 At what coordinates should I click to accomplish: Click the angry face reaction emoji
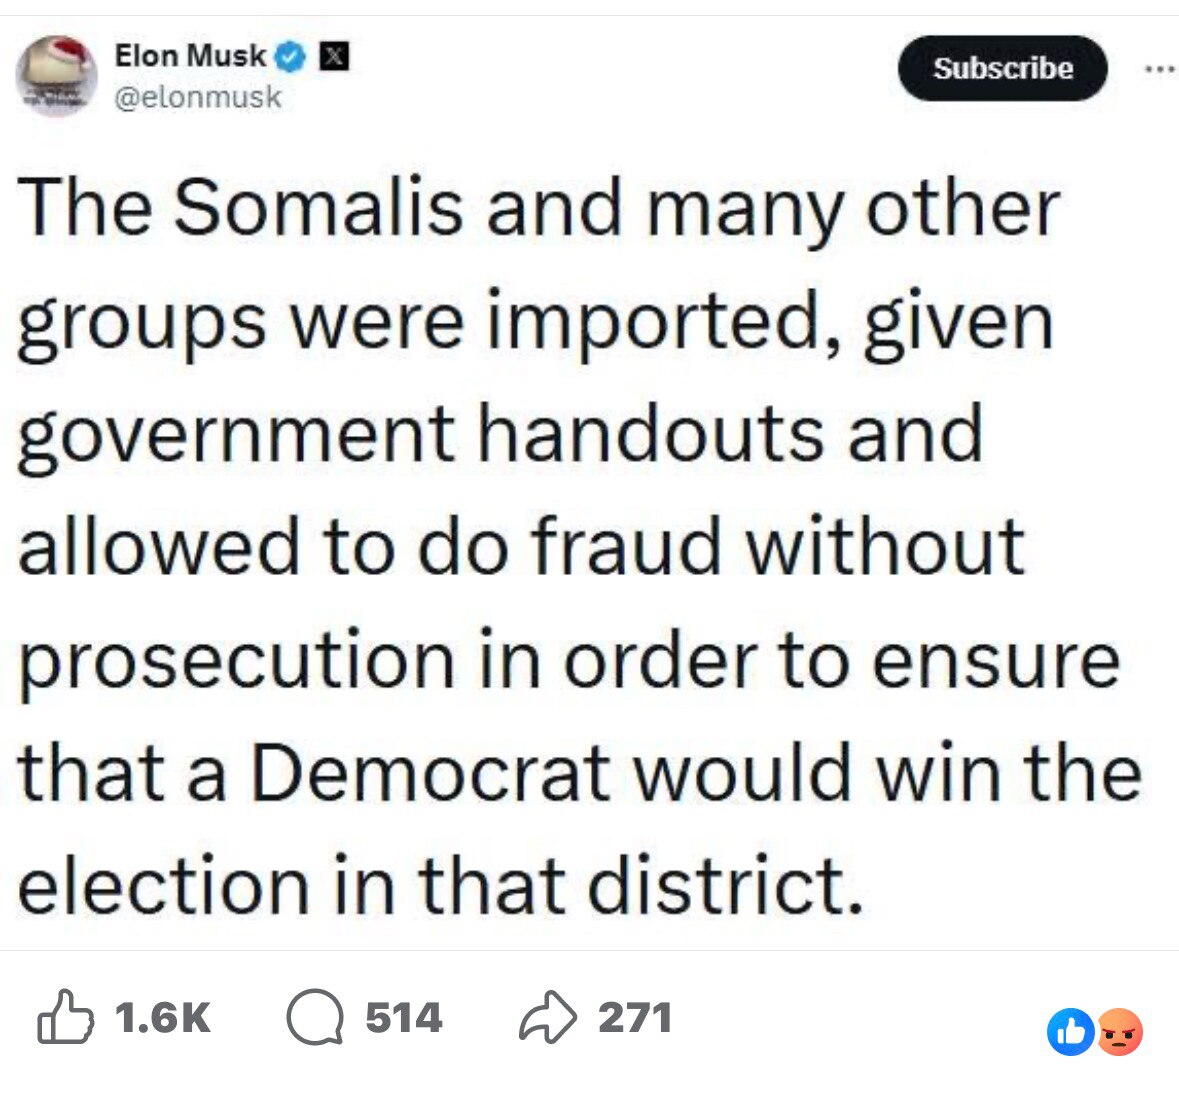[1120, 1032]
